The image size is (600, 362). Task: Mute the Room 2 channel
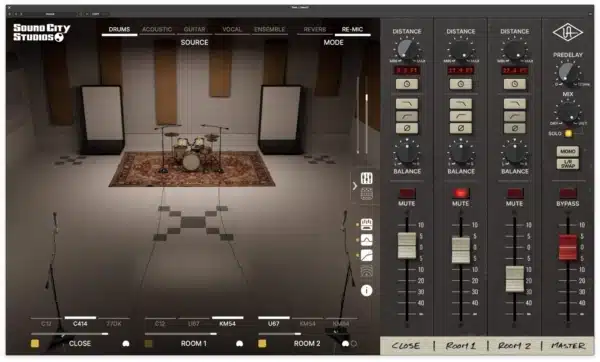click(515, 193)
